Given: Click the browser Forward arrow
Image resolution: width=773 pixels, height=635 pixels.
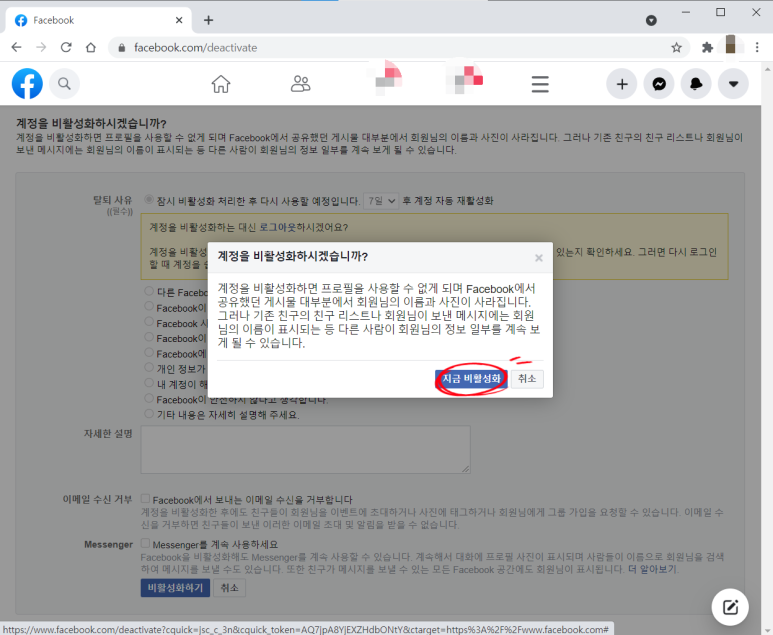Looking at the screenshot, I should tap(41, 47).
